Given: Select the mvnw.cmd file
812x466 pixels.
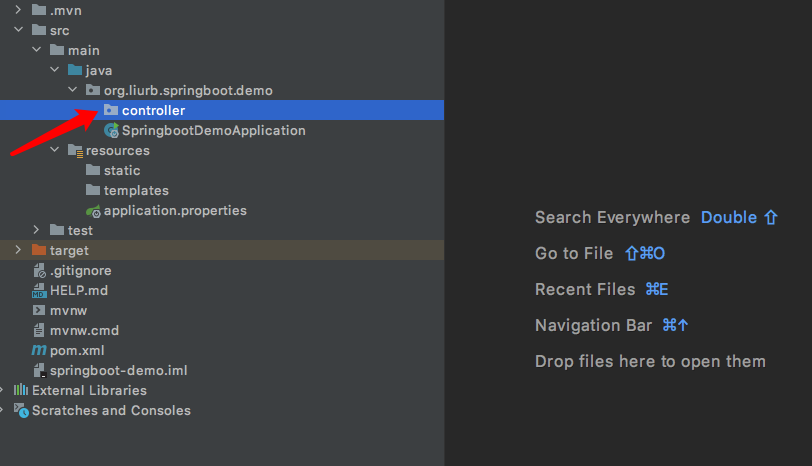Looking at the screenshot, I should pos(222,330).
